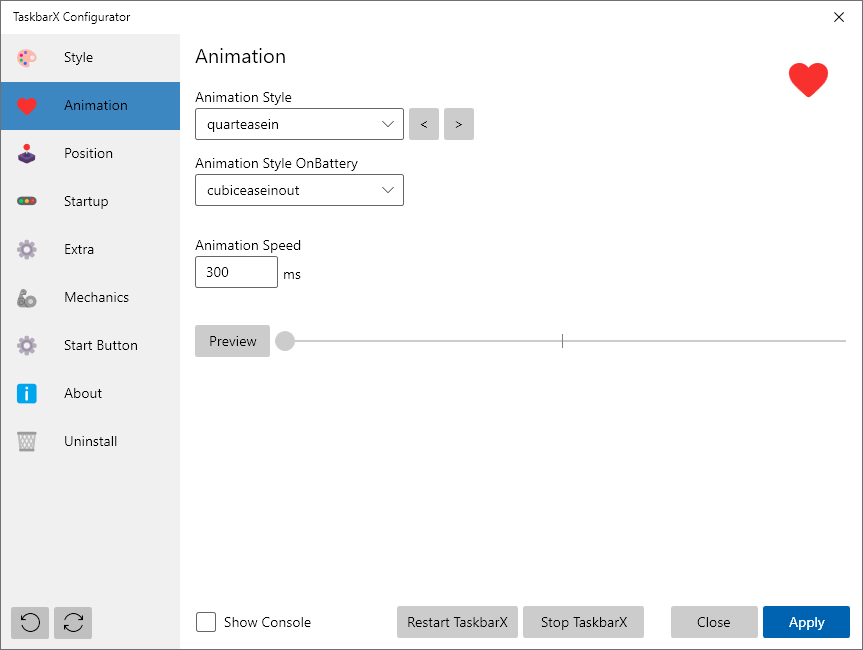863x650 pixels.
Task: Click the Animation Speed input field
Action: (236, 272)
